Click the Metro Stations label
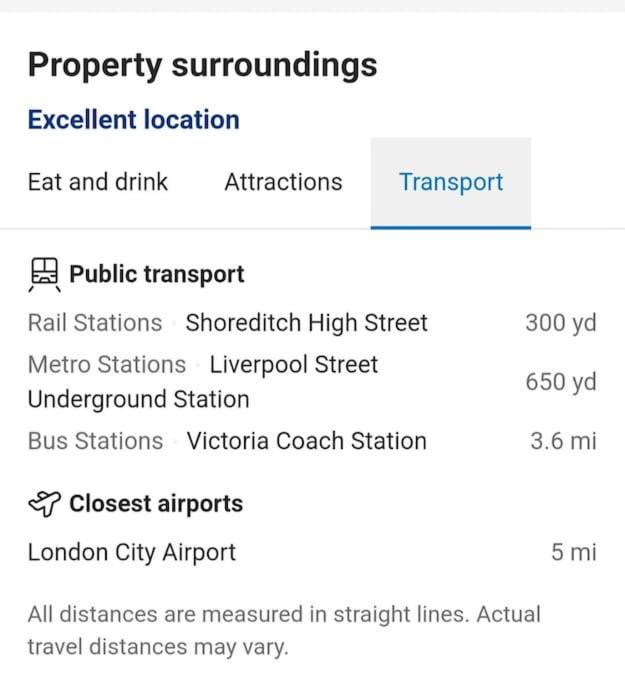This screenshot has height=683, width=625. (107, 364)
